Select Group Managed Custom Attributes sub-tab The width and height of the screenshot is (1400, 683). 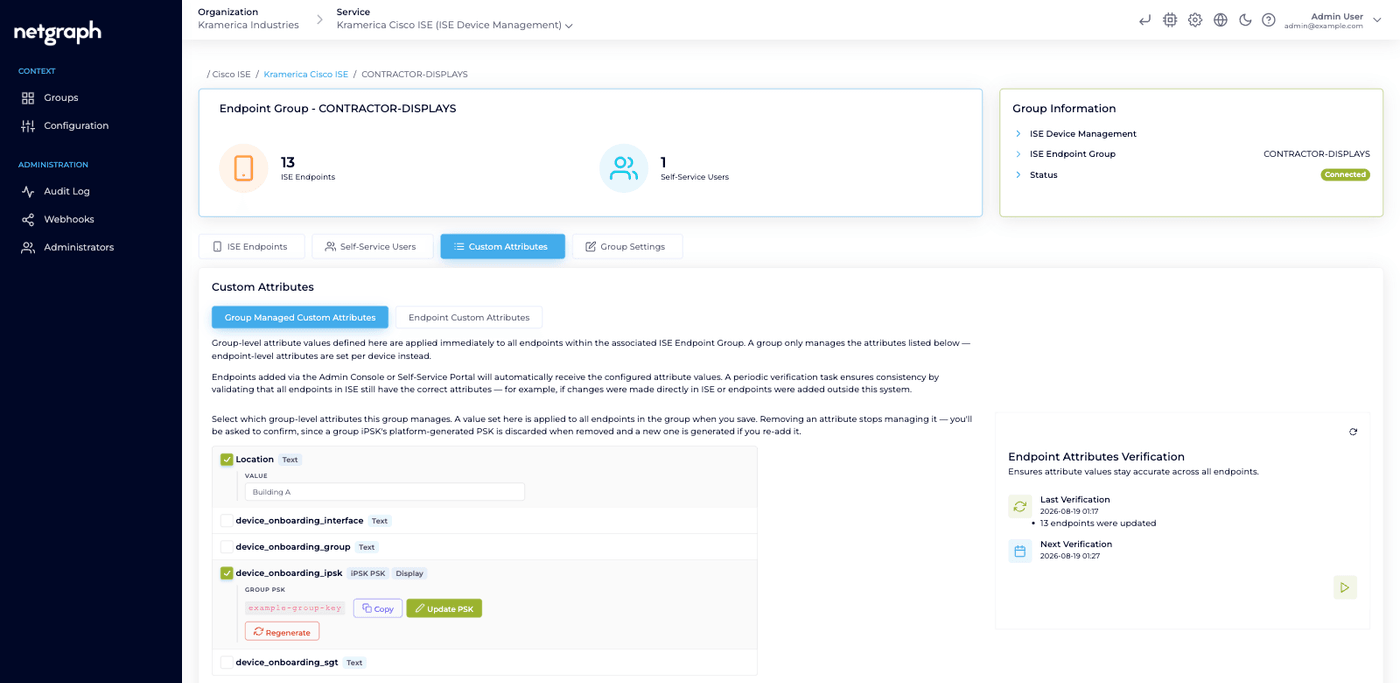300,317
